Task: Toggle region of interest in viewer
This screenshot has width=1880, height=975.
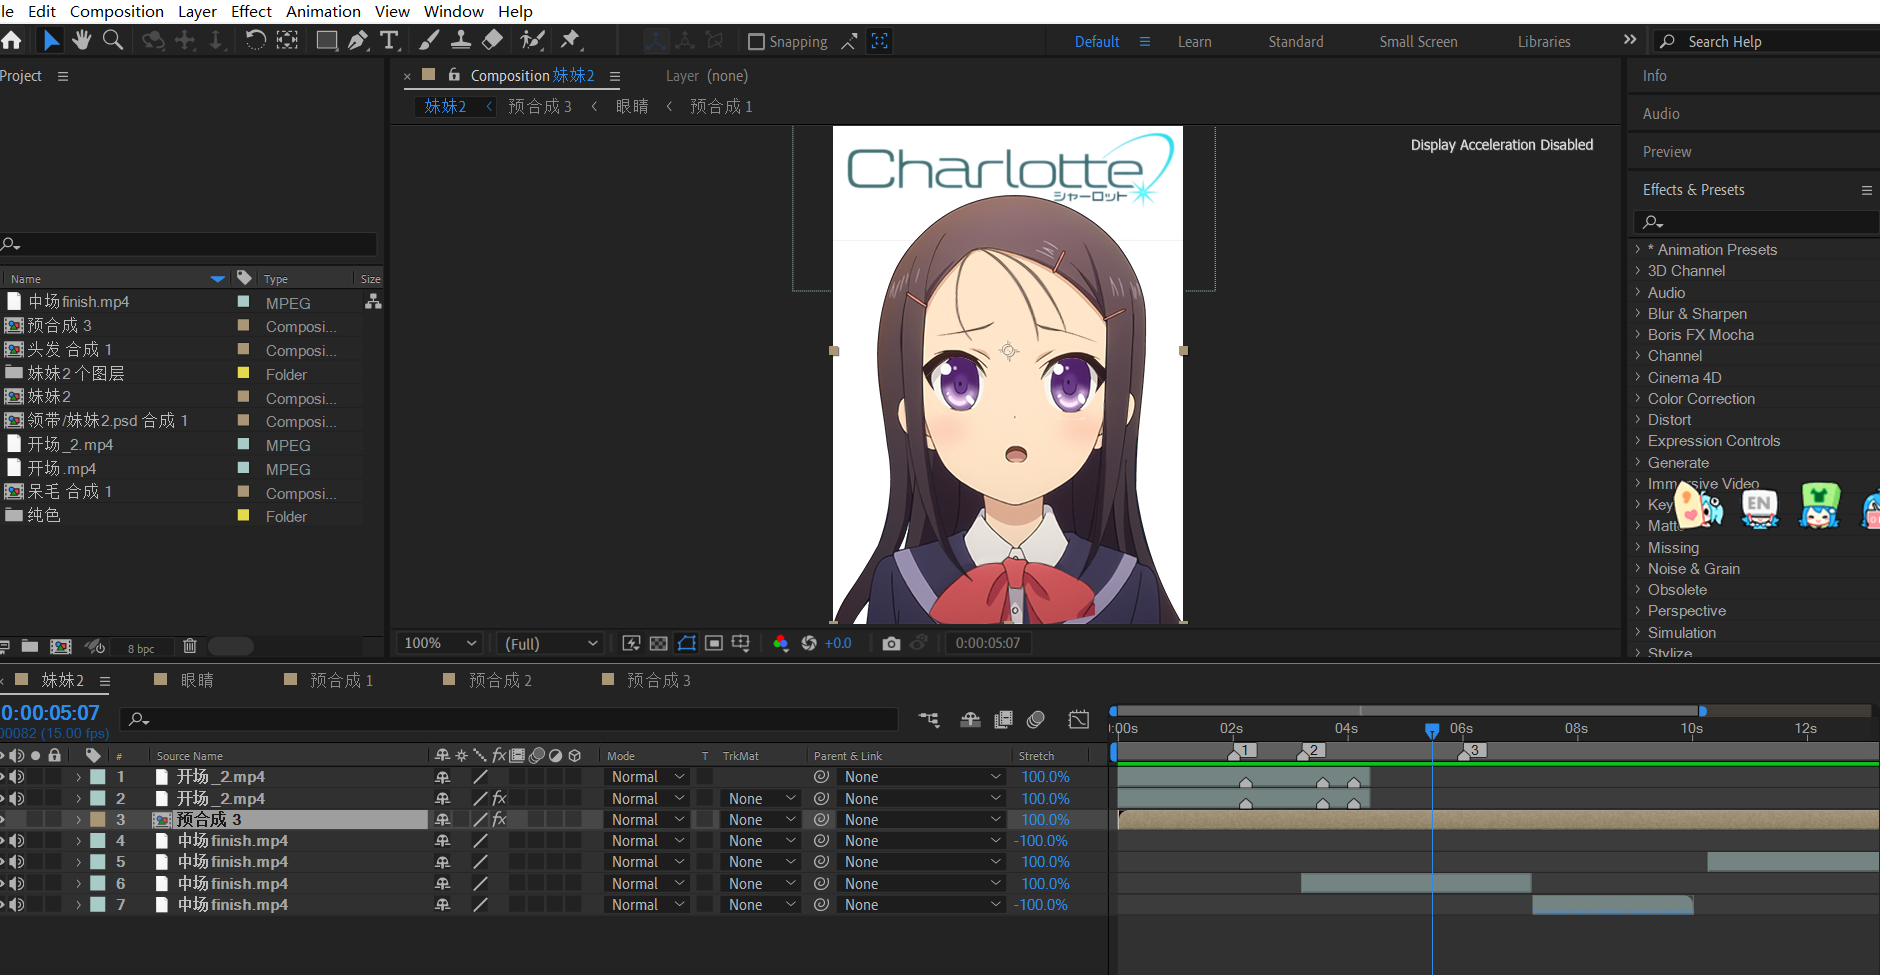Action: [x=713, y=643]
